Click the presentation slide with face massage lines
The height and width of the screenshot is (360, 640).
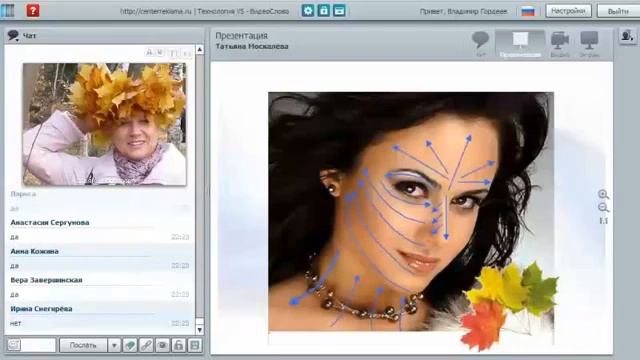411,211
